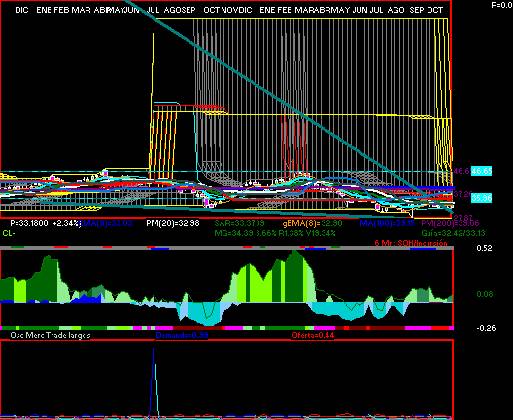The width and height of the screenshot is (513, 420).
Task: Click the 'Osc Merc Trade largos' panel title
Action: tap(50, 335)
